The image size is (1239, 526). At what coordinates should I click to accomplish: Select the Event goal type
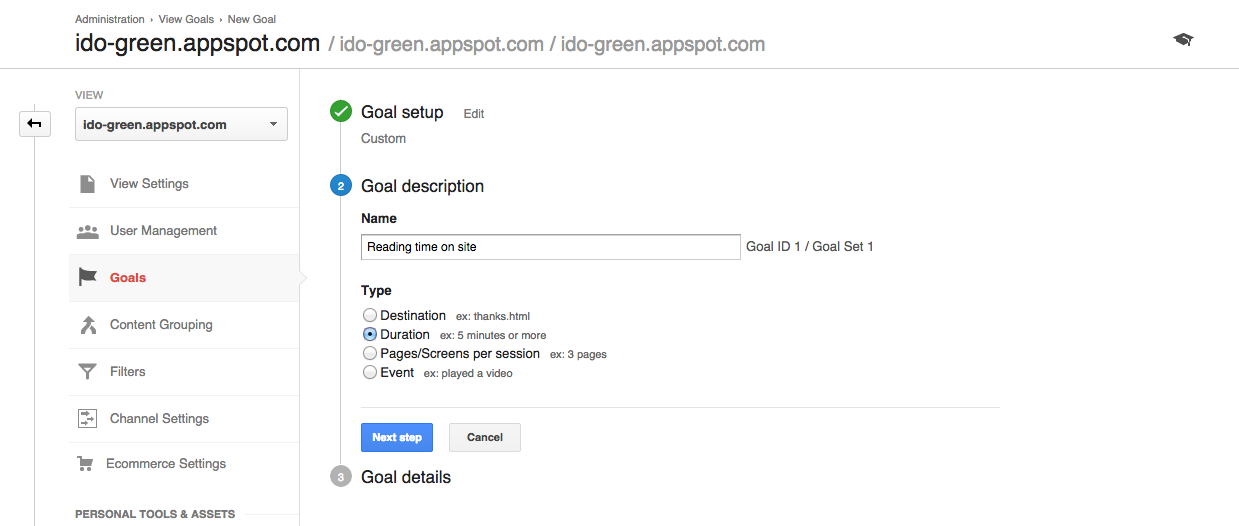click(370, 373)
